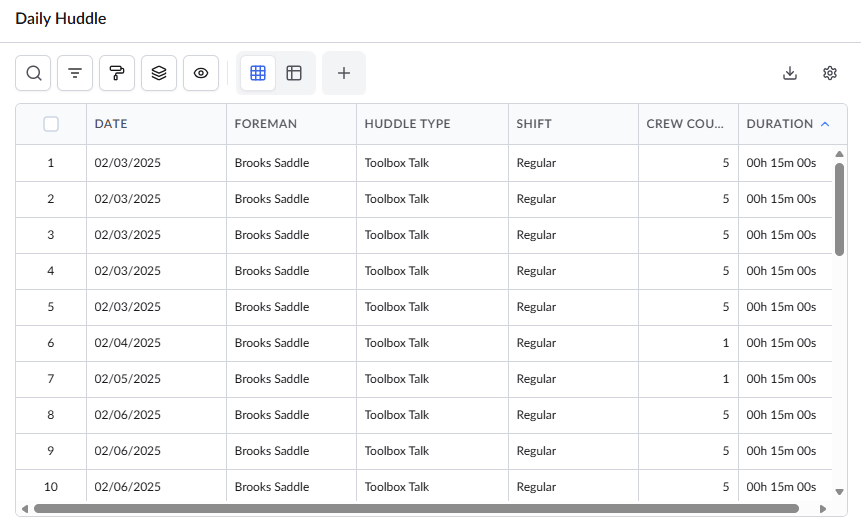Viewport: 861px width, 525px height.
Task: Switch to the table layout view icon
Action: tap(294, 73)
